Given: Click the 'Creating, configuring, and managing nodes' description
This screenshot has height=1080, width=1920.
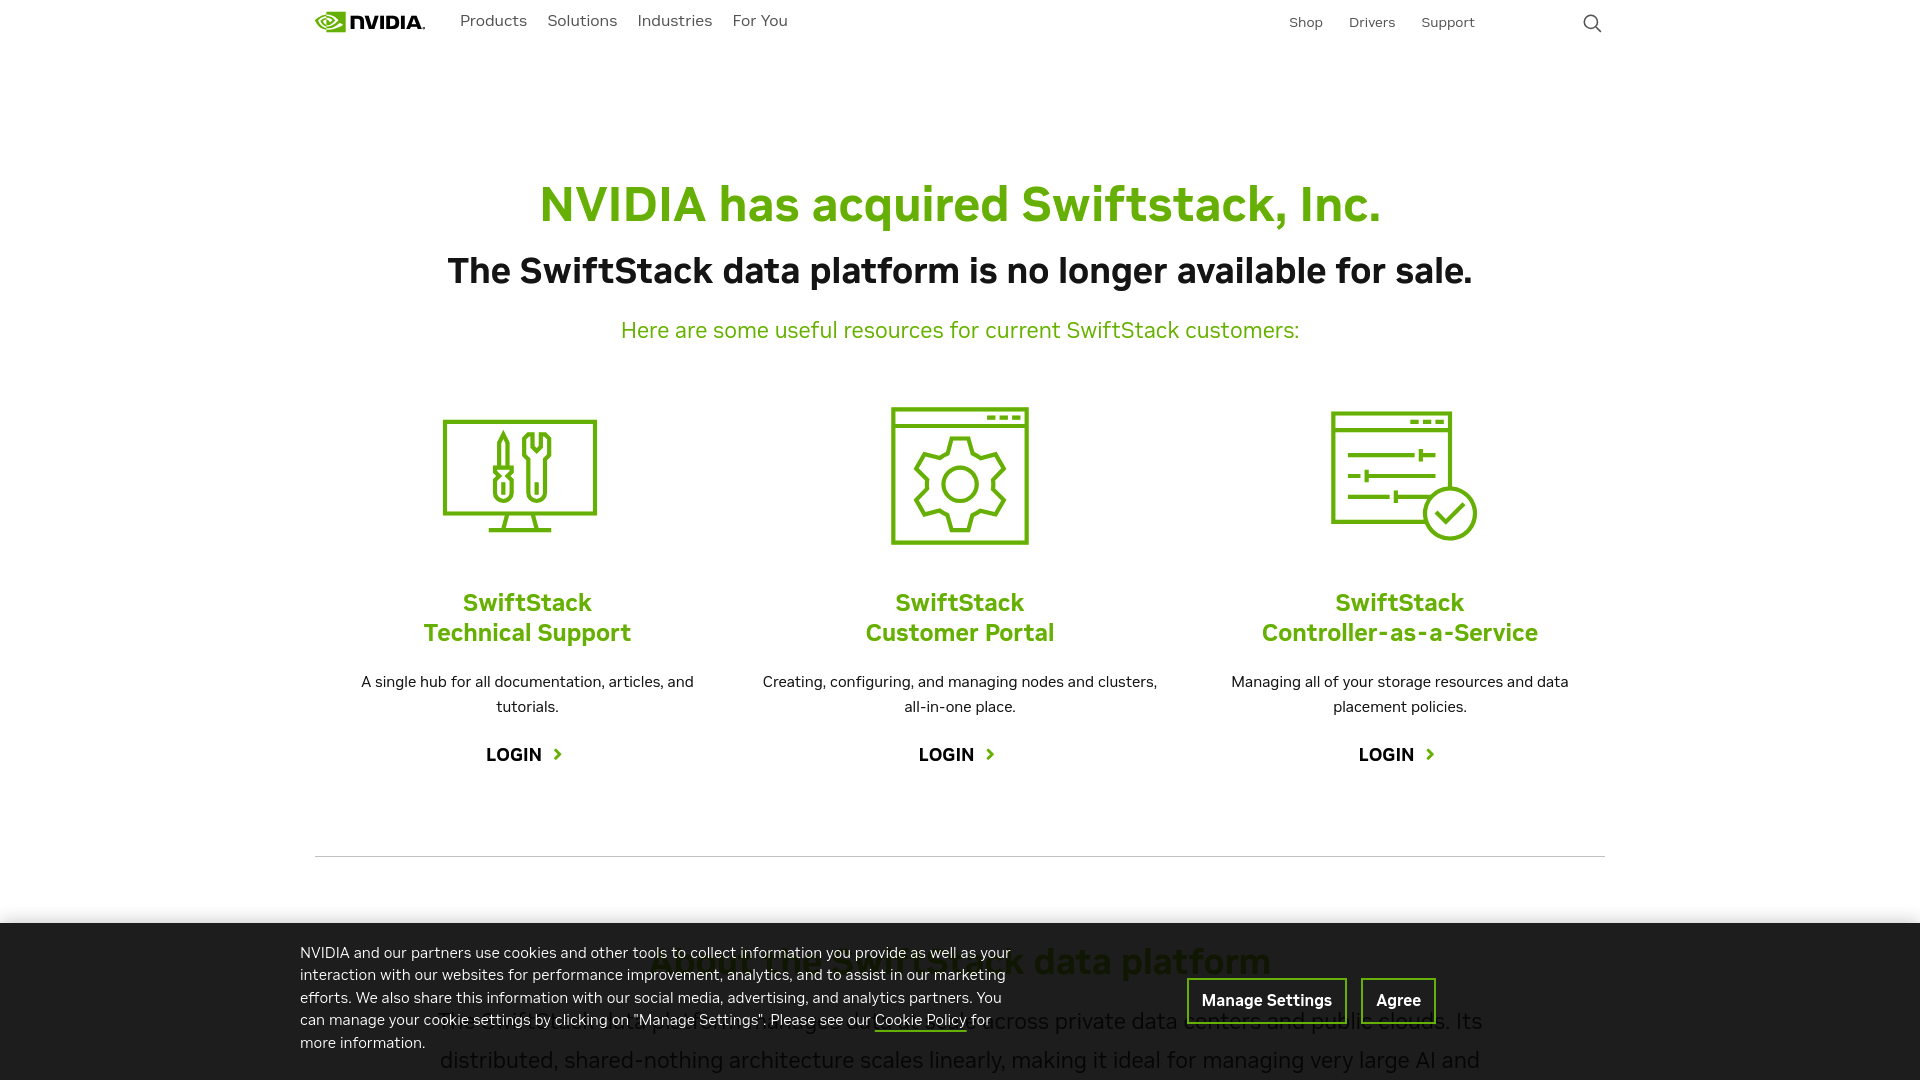Looking at the screenshot, I should point(960,694).
